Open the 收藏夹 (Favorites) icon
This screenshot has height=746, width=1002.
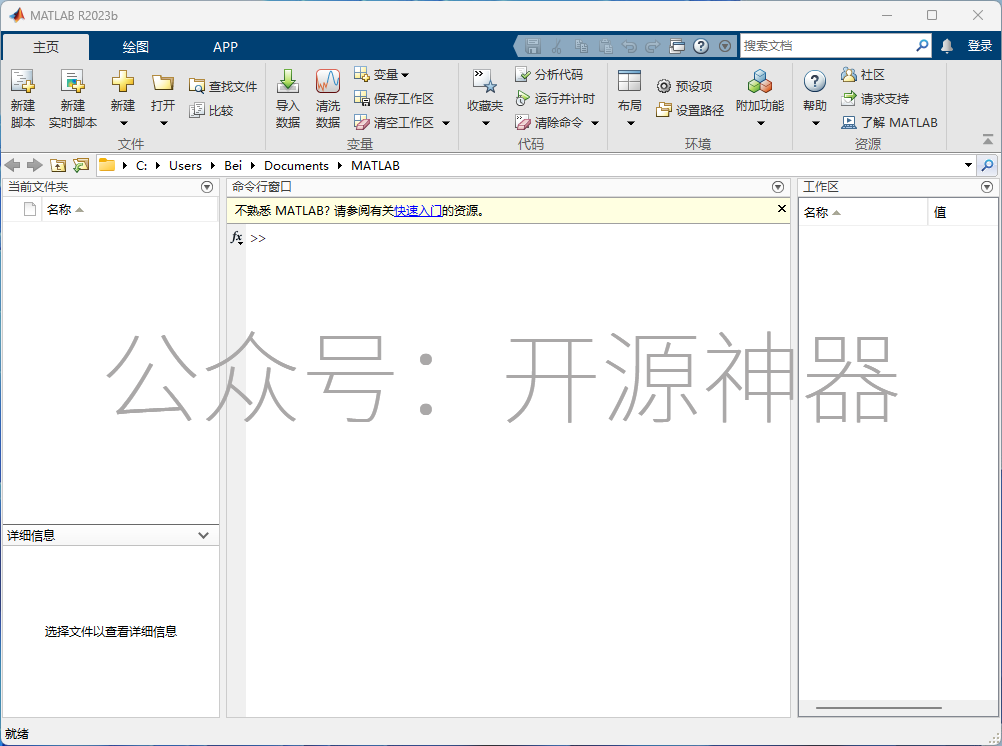click(484, 82)
